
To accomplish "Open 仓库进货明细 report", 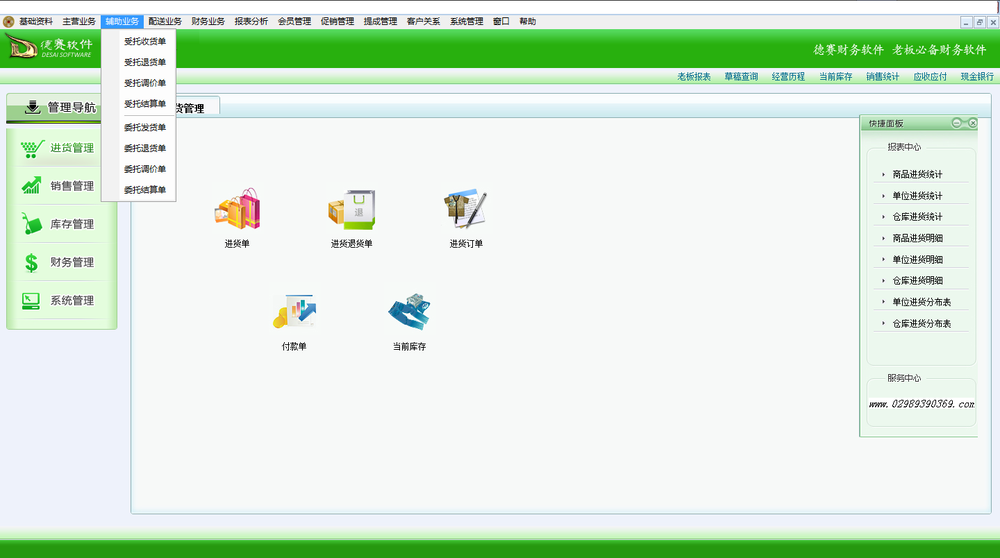I will click(x=917, y=281).
